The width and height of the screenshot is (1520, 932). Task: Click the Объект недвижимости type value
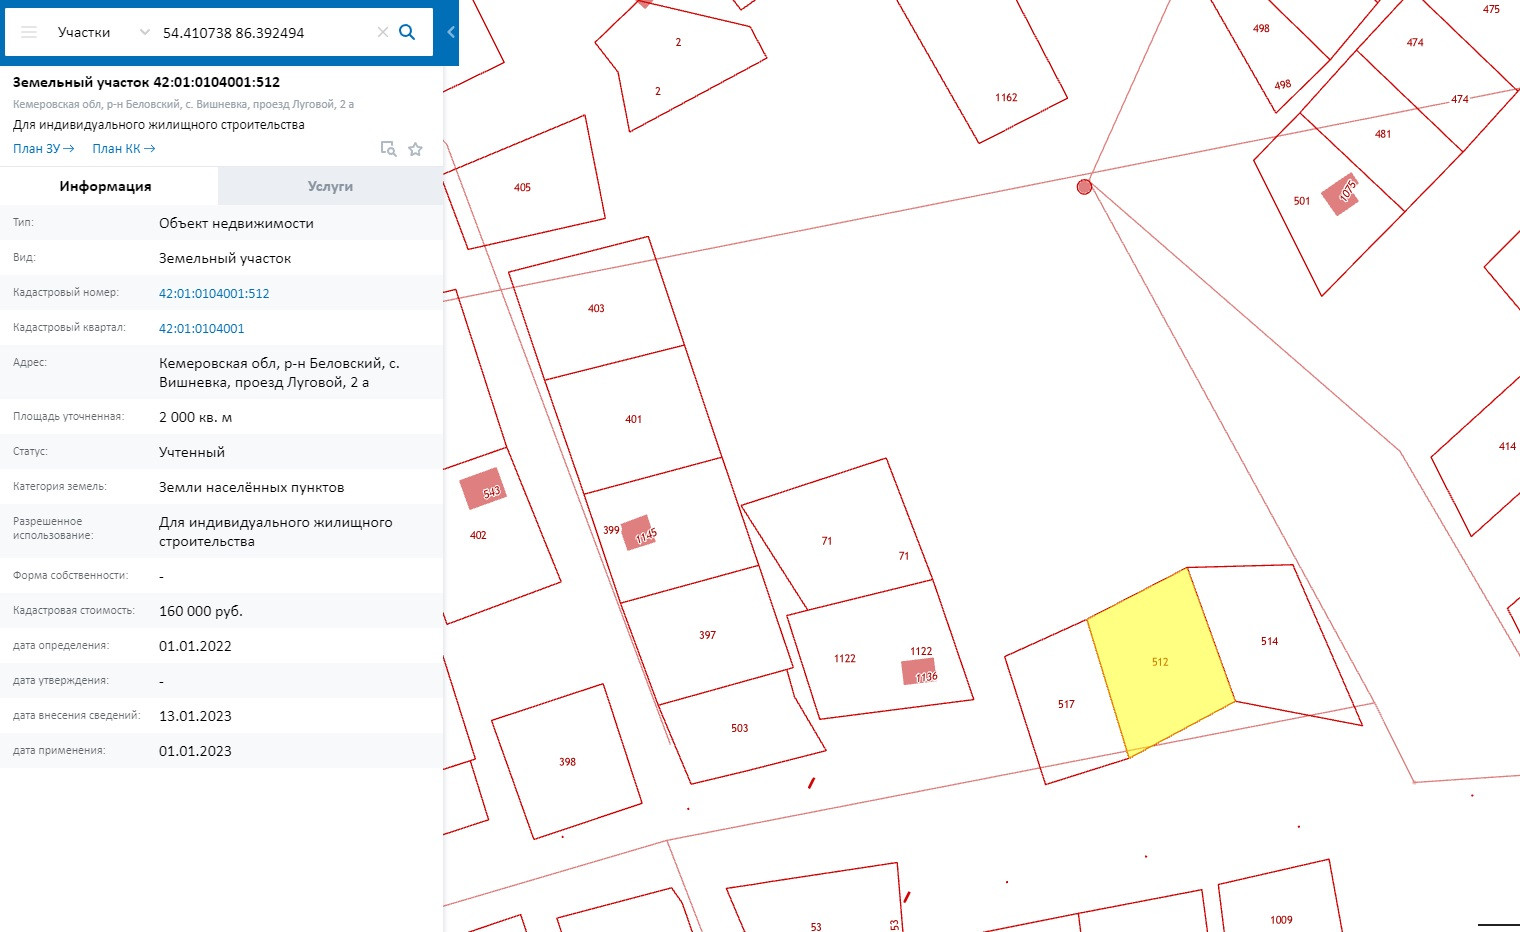point(236,223)
